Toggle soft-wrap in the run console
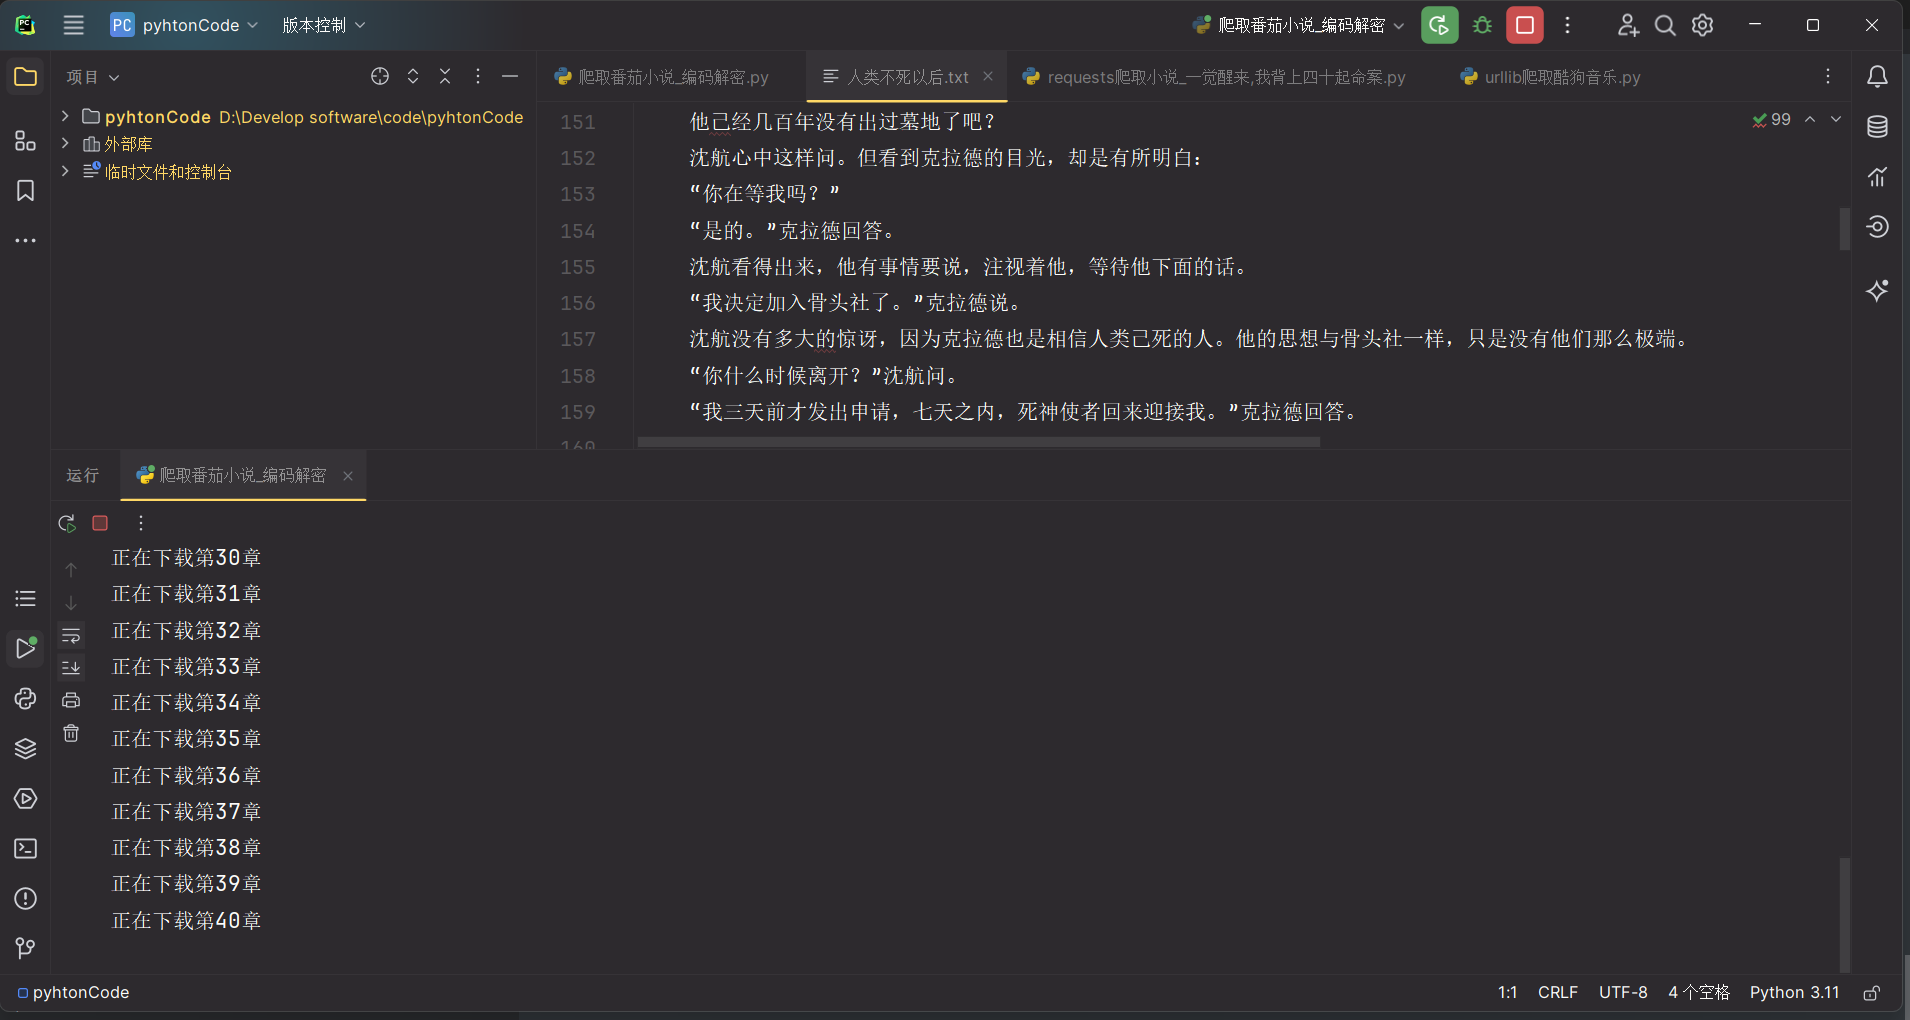Screen dimensions: 1910x1020 (x=71, y=635)
